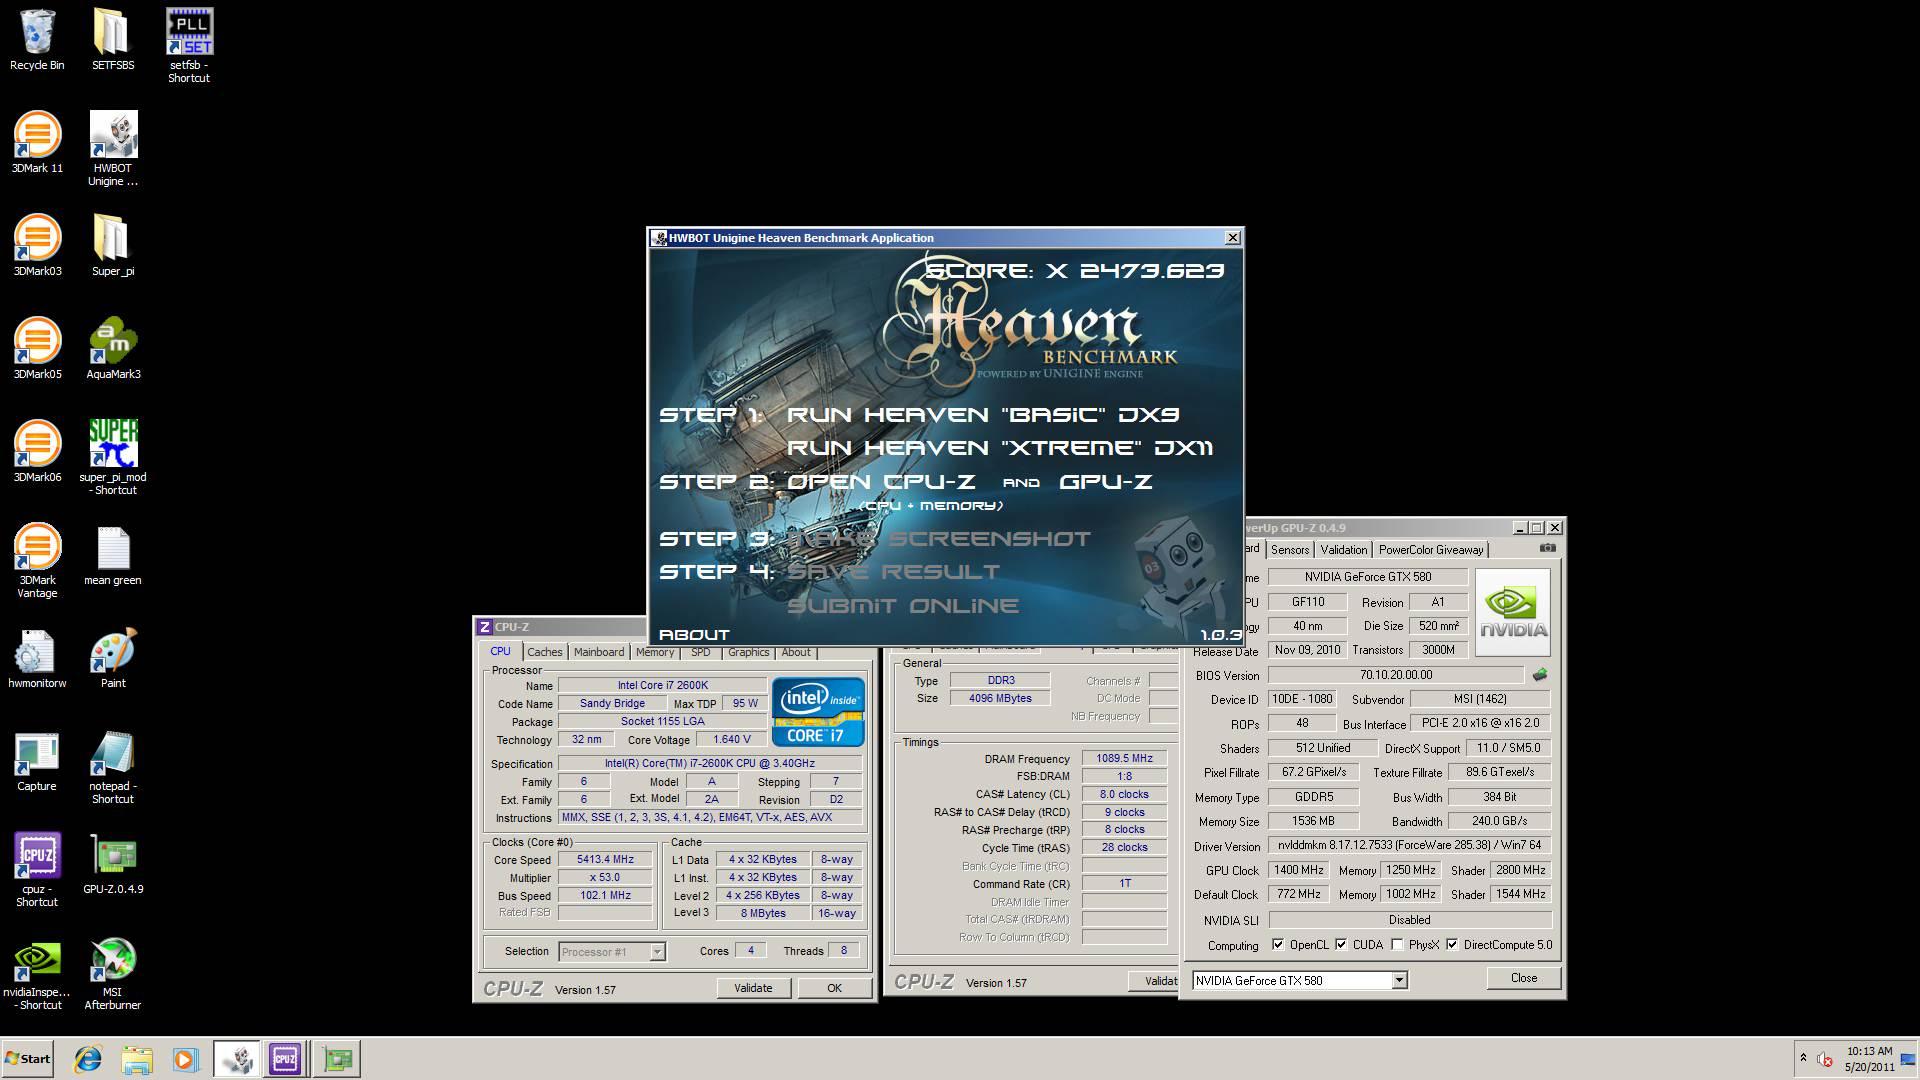Image resolution: width=1920 pixels, height=1080 pixels.
Task: Show hidden system tray icons arrow
Action: [x=1803, y=1058]
